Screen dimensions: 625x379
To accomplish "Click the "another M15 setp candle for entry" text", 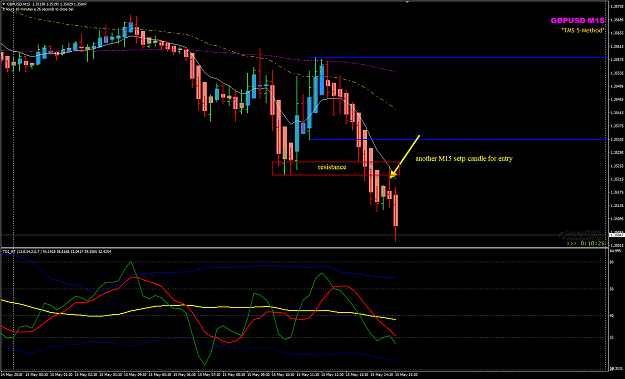I will (x=464, y=159).
